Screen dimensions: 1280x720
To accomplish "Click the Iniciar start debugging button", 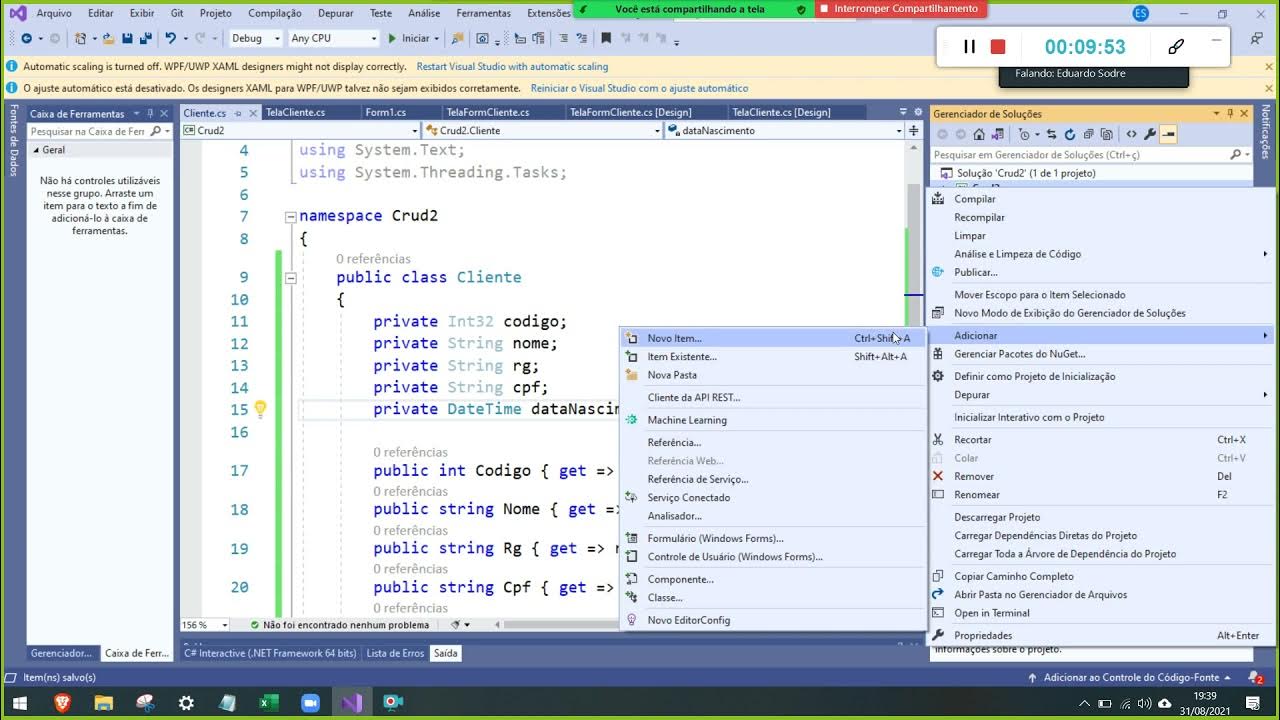I will 409,38.
